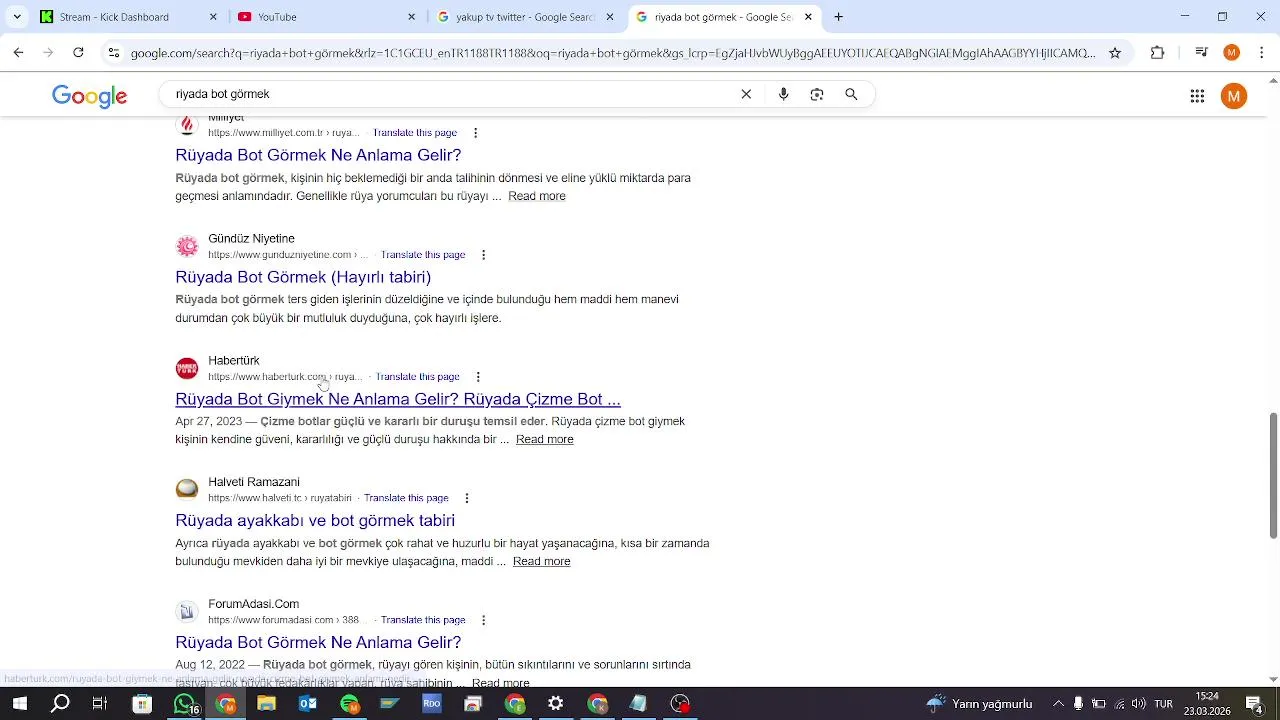Click Translate this page for the Milliyet result

coord(415,133)
